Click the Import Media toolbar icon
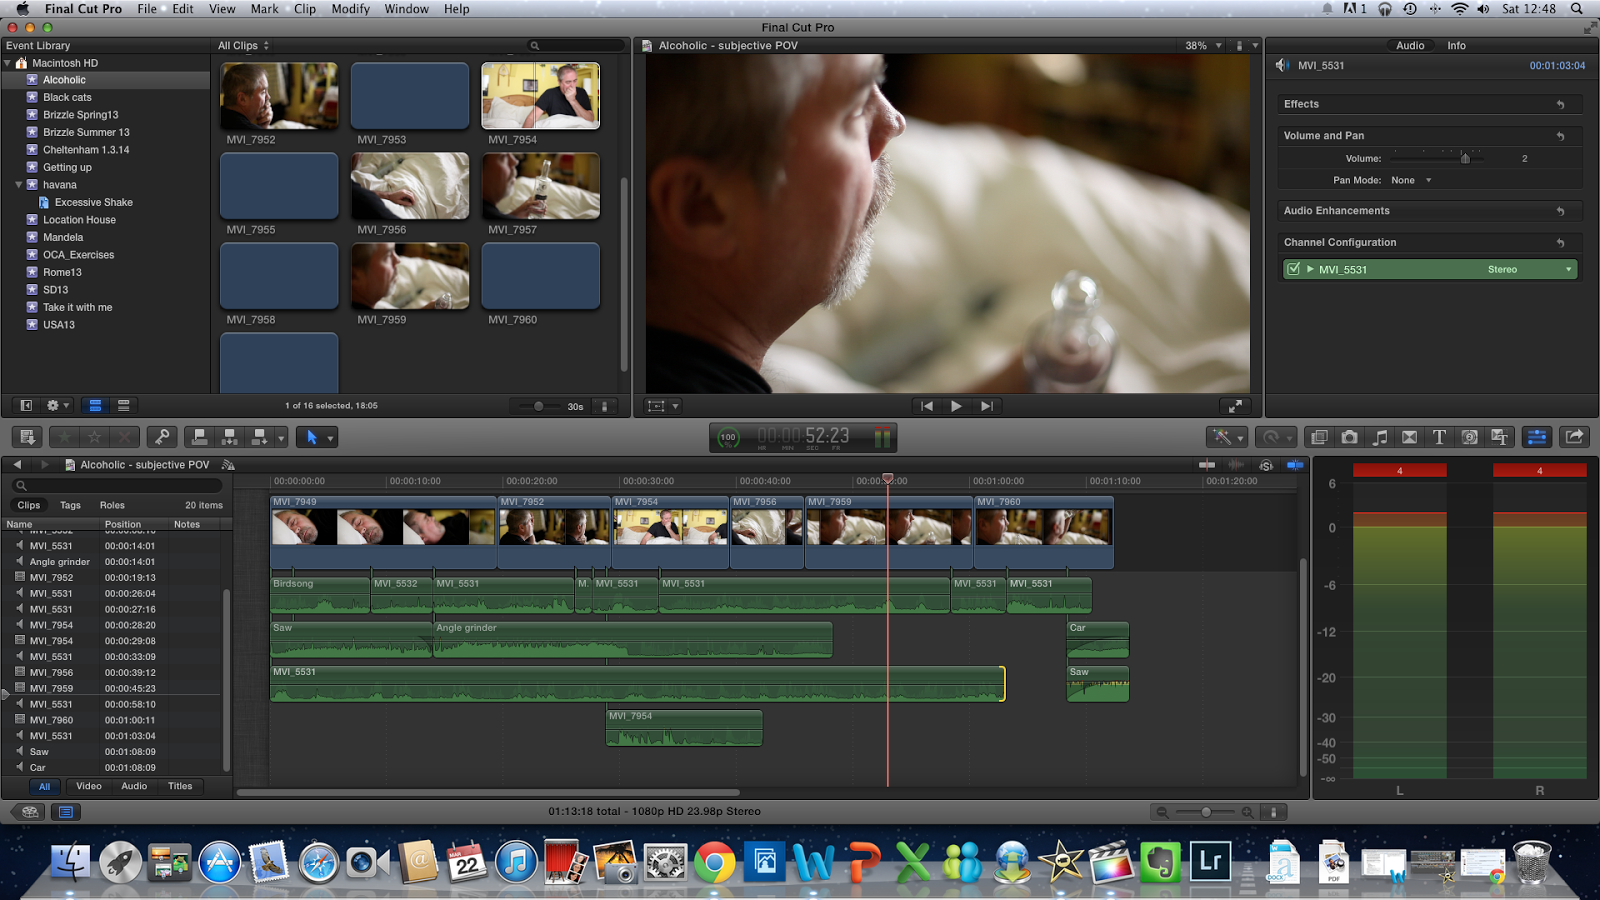Image resolution: width=1600 pixels, height=900 pixels. coord(27,437)
